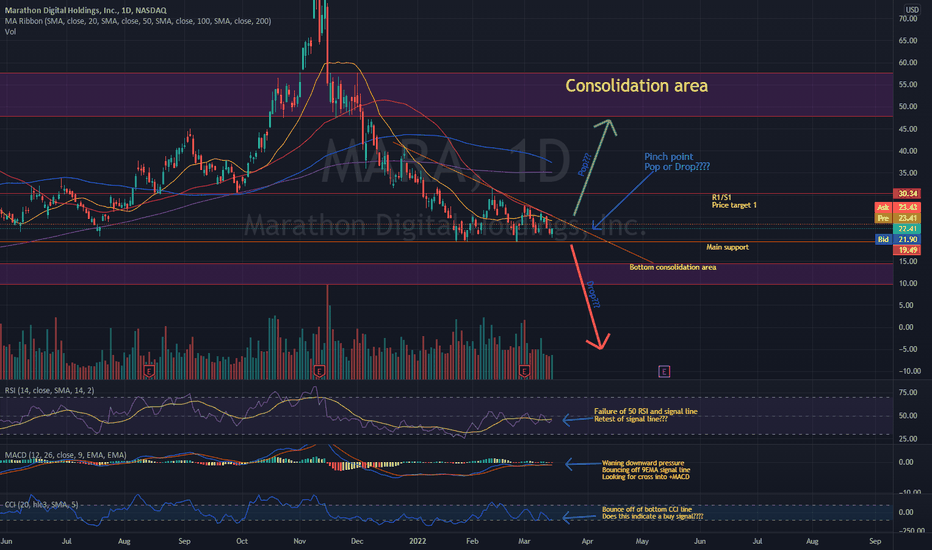Click the Dec label on the time axis
Image resolution: width=932 pixels, height=550 pixels.
click(357, 541)
